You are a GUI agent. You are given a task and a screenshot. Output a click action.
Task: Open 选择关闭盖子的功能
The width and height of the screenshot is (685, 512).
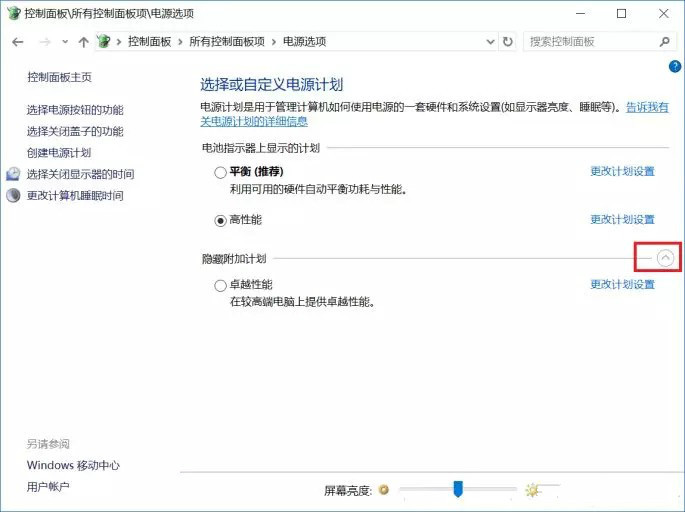click(x=75, y=131)
